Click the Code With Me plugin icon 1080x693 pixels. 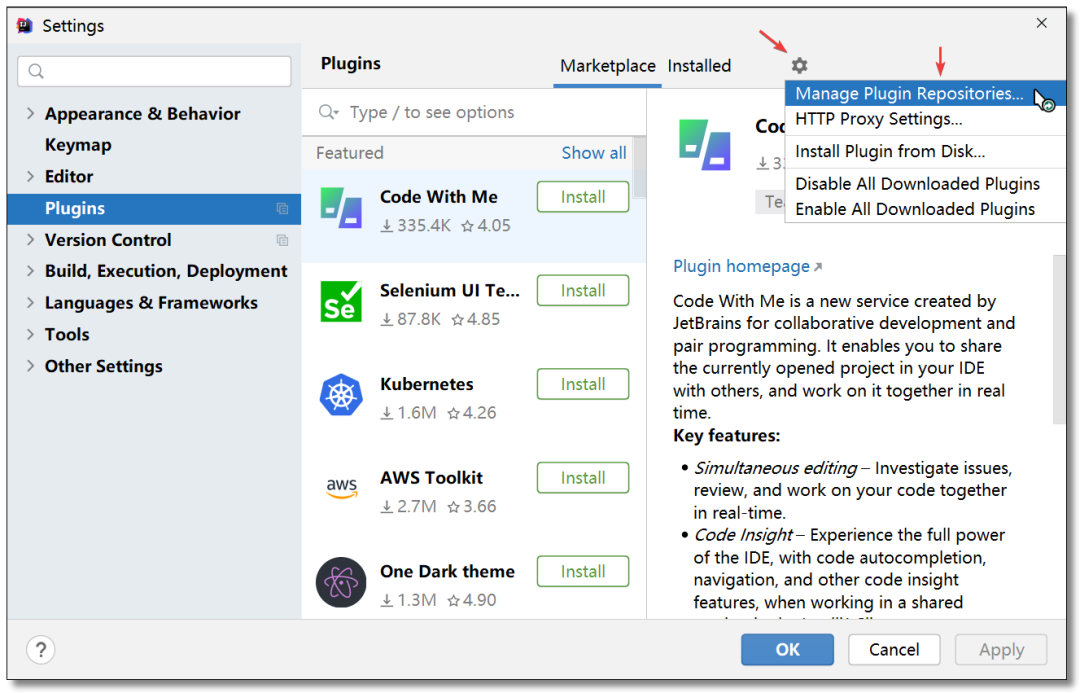point(341,208)
